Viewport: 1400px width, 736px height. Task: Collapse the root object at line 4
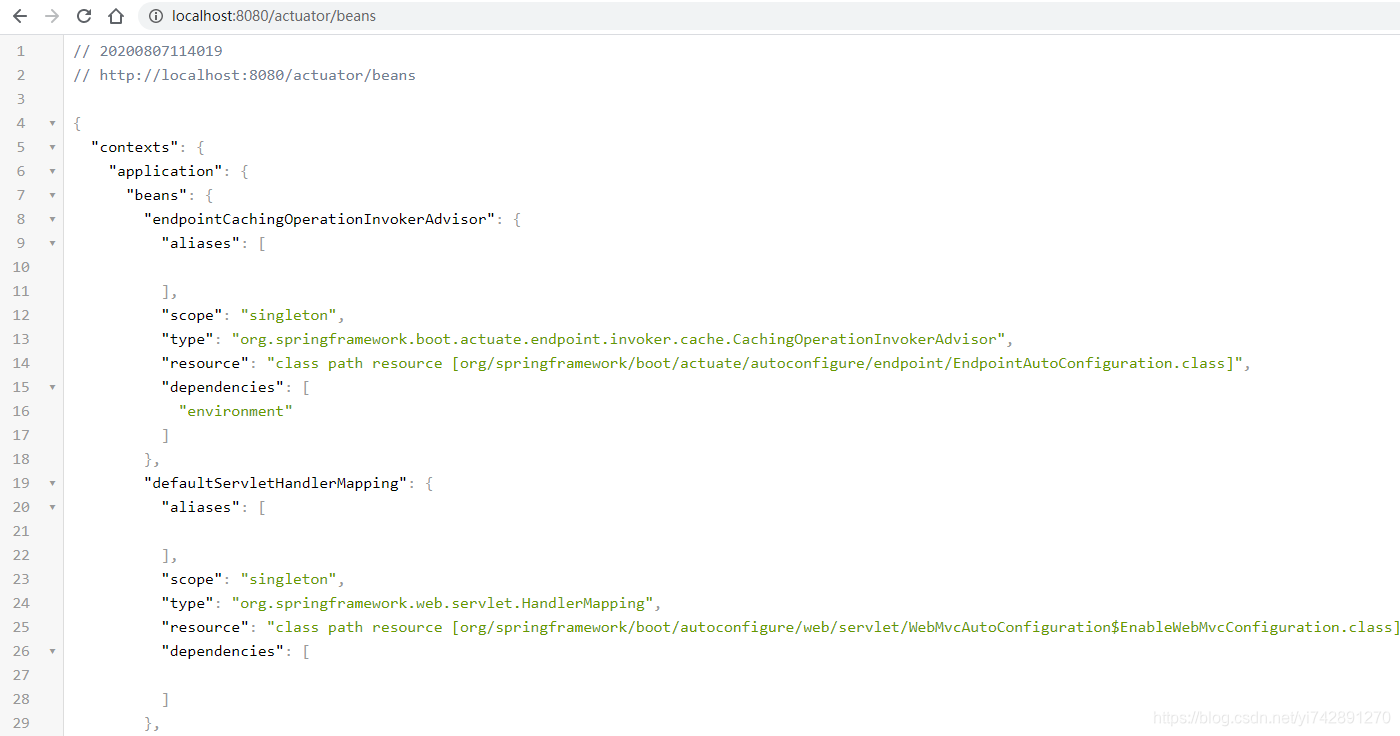click(52, 123)
